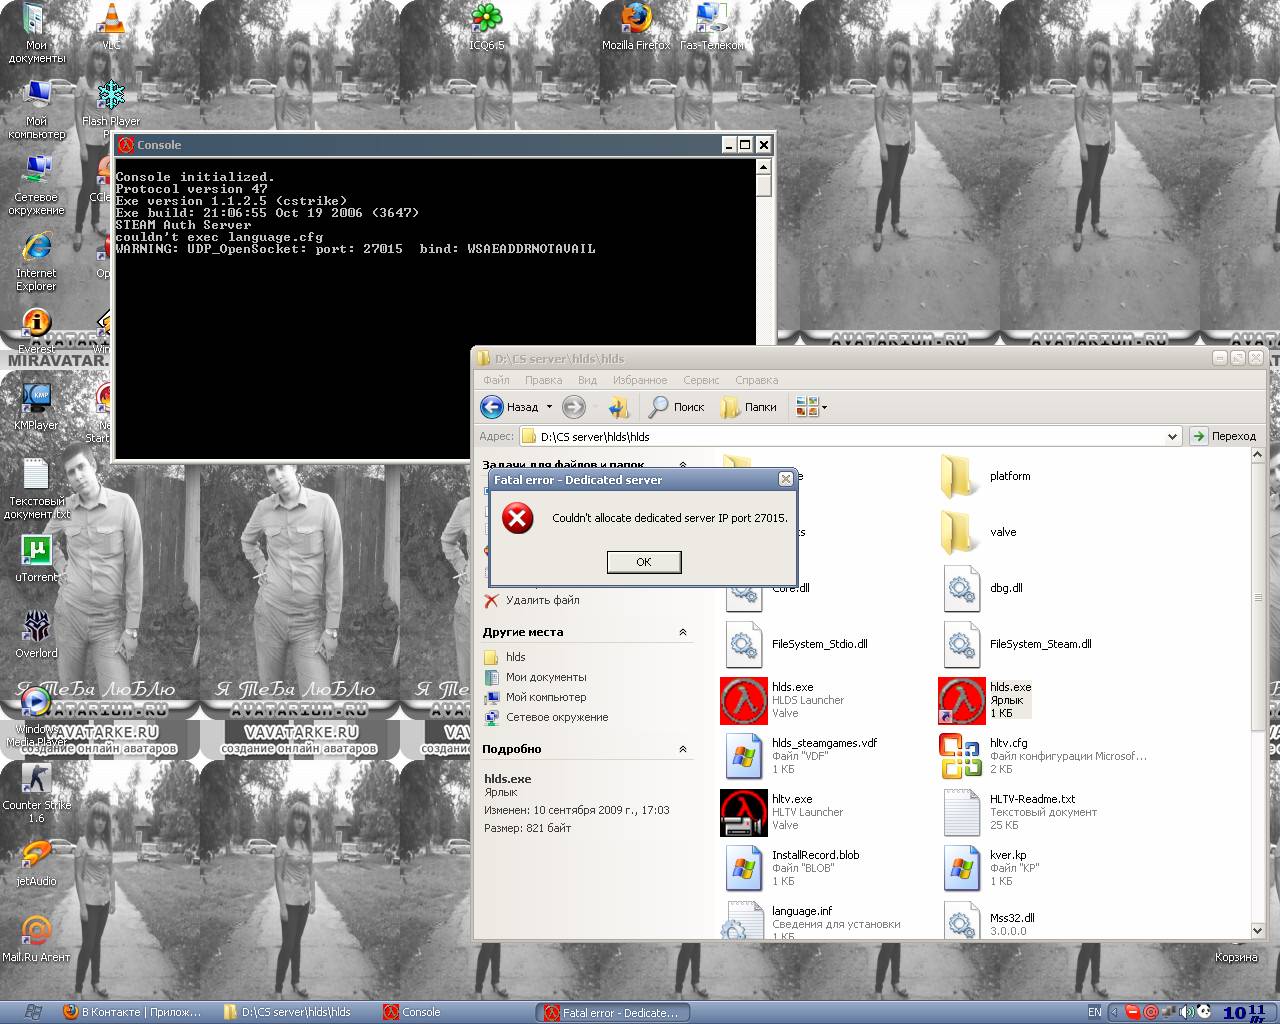Click Переход go button
1280x1024 pixels.
pos(1224,436)
